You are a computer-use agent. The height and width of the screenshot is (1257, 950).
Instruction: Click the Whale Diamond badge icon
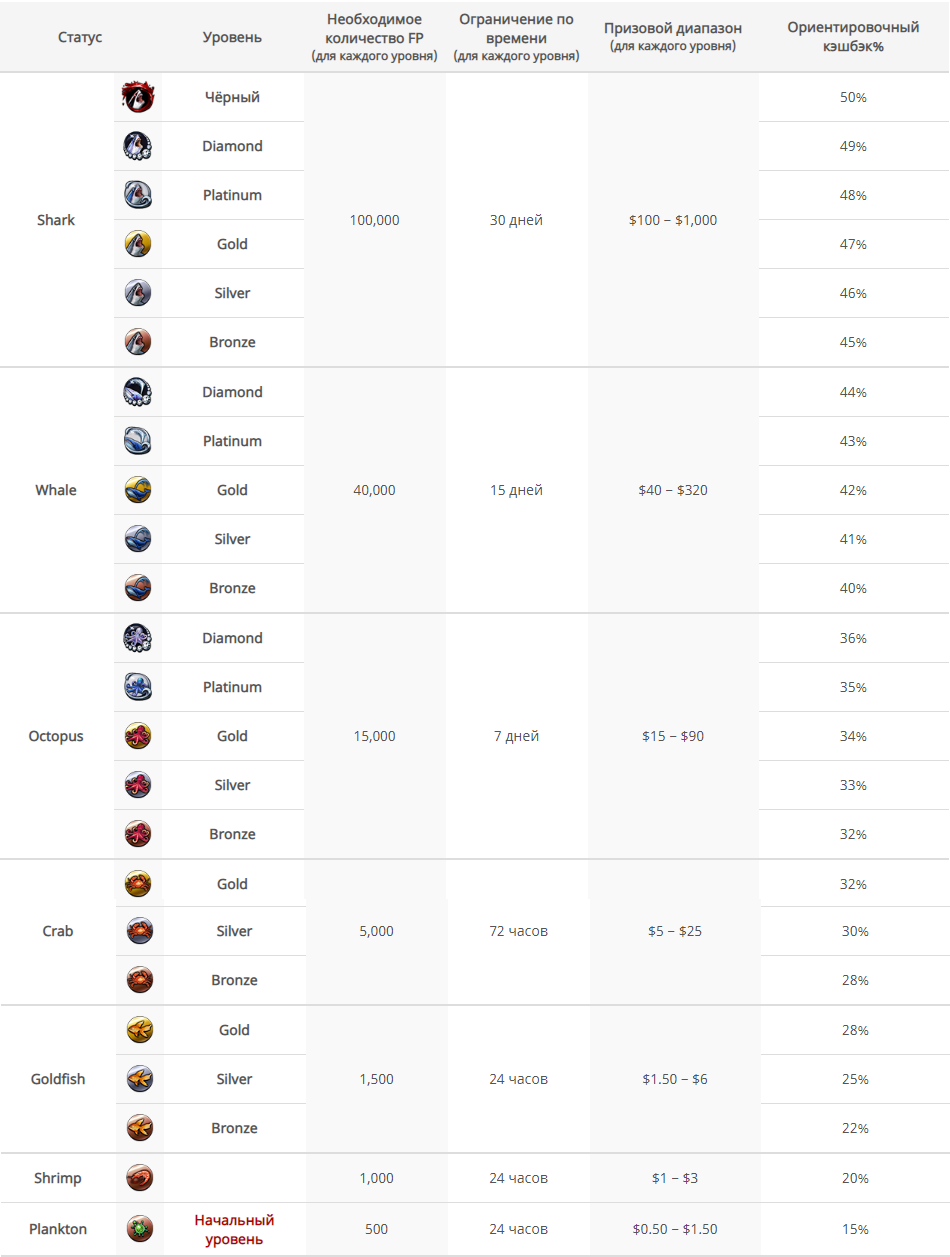coord(138,392)
